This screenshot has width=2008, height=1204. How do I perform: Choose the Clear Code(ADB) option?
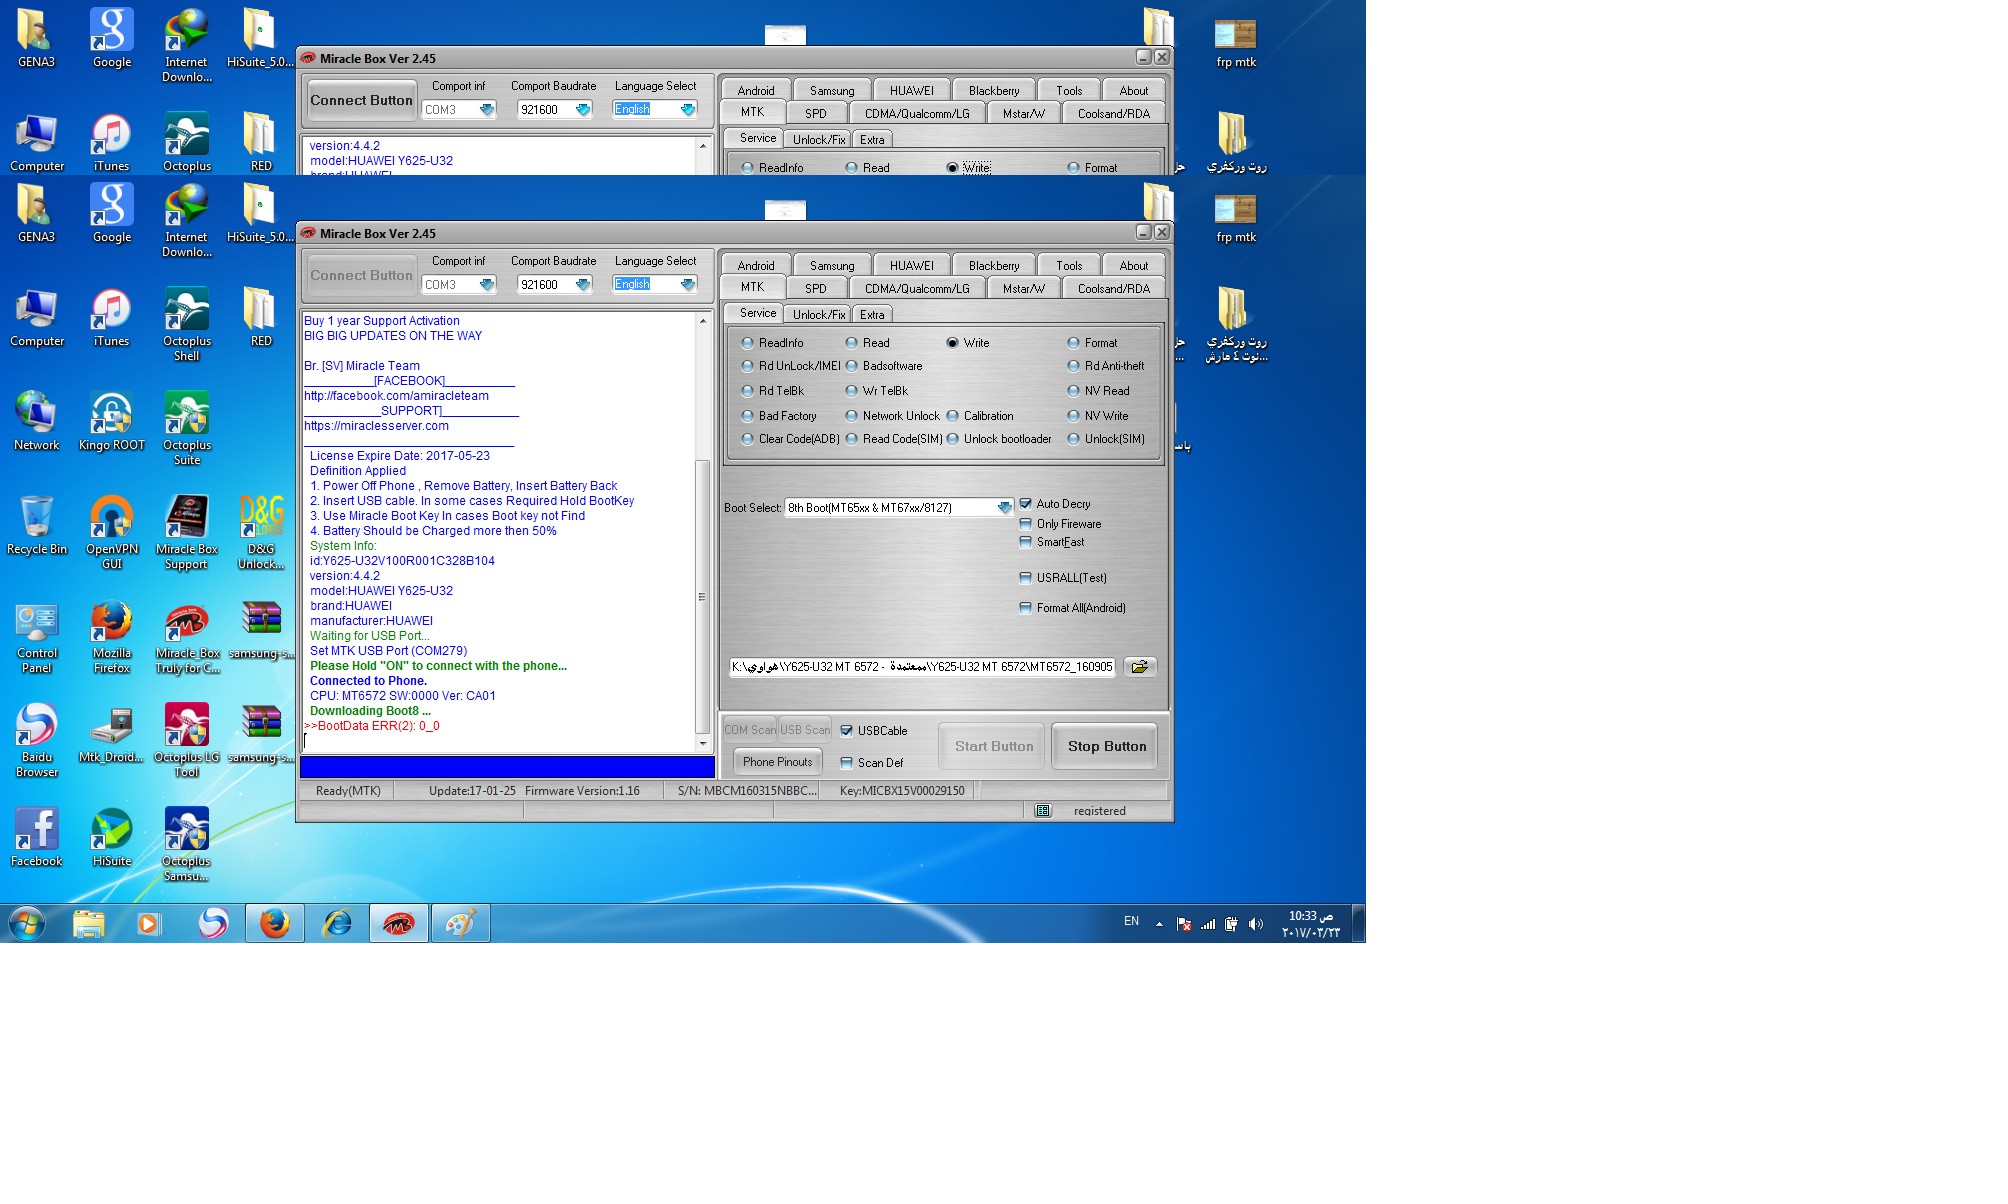[790, 439]
